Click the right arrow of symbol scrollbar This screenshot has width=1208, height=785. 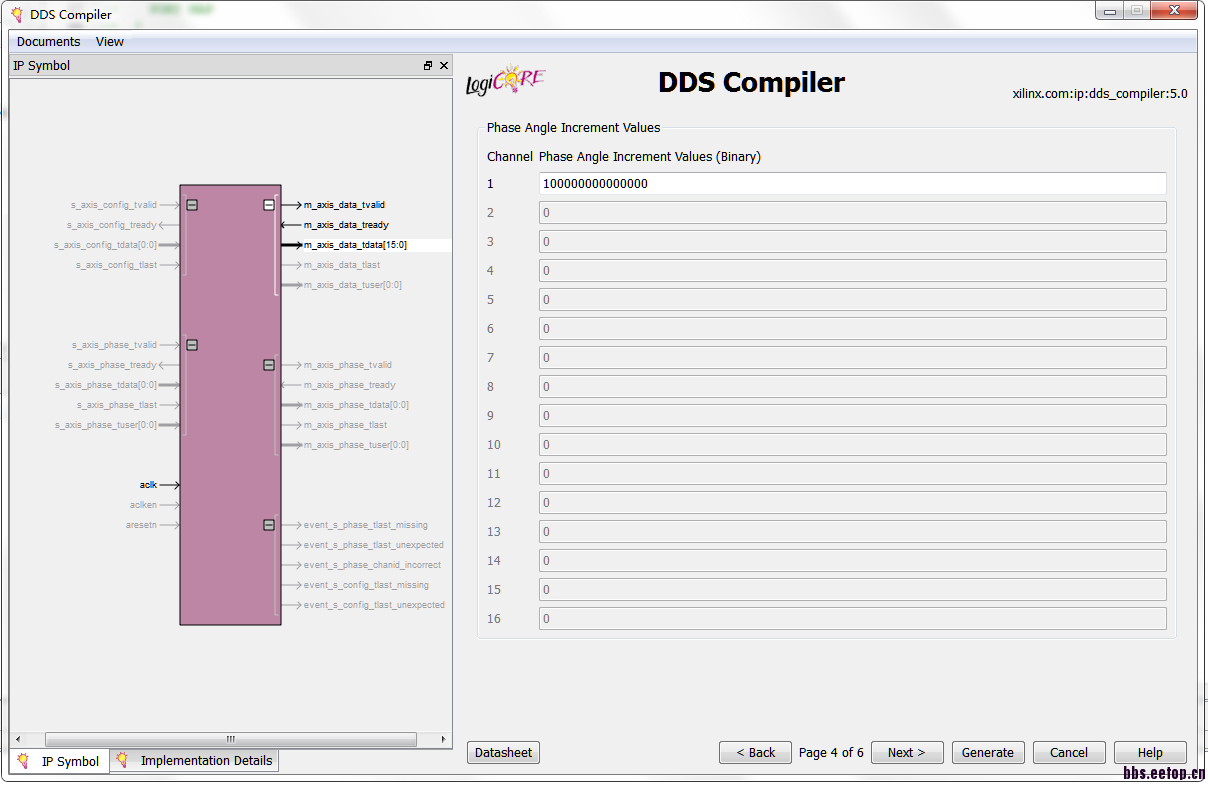[x=445, y=739]
